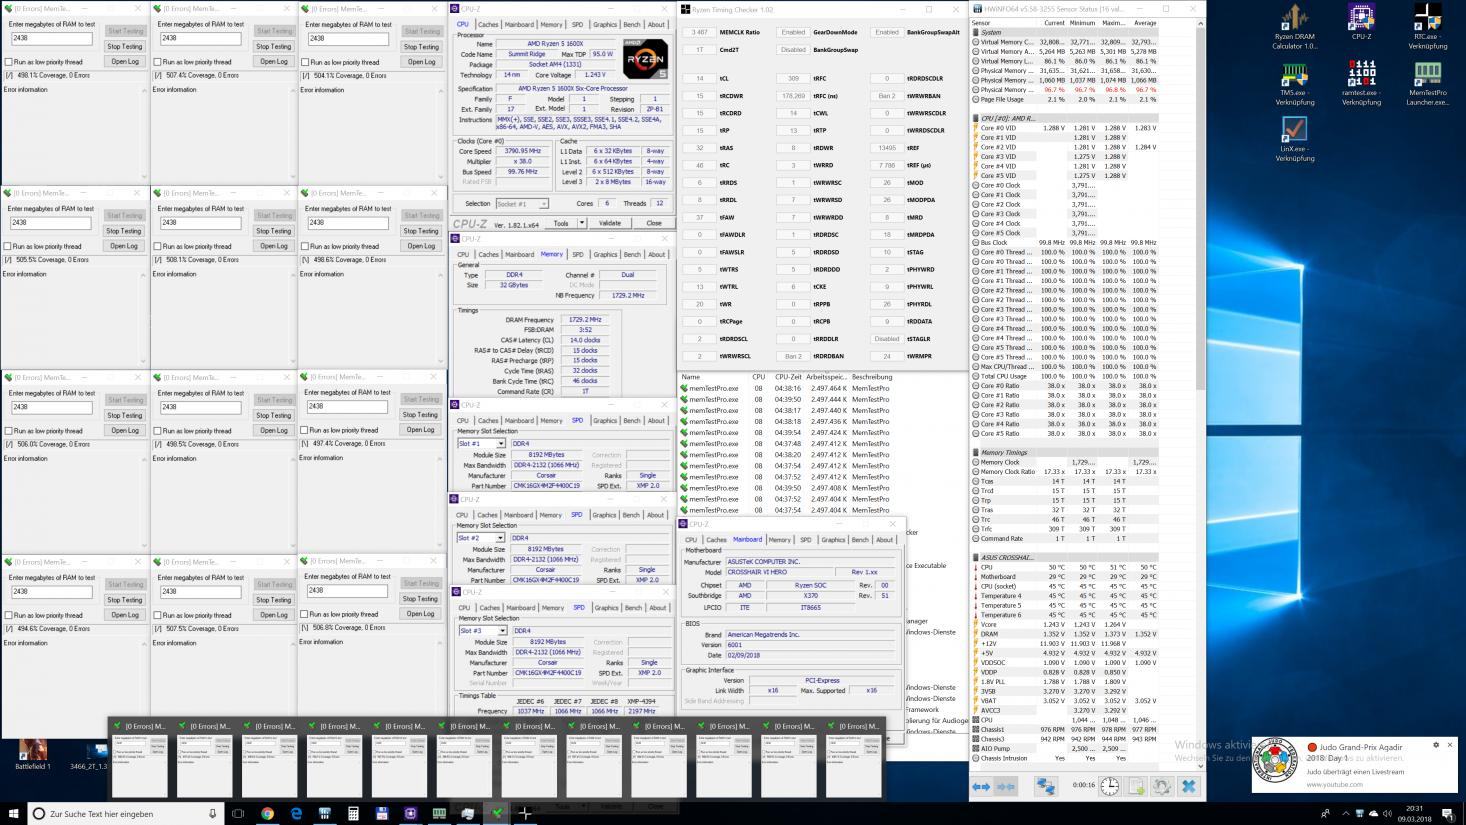
Task: Click HWiNFO network remote monitoring icon
Action: click(x=1045, y=786)
